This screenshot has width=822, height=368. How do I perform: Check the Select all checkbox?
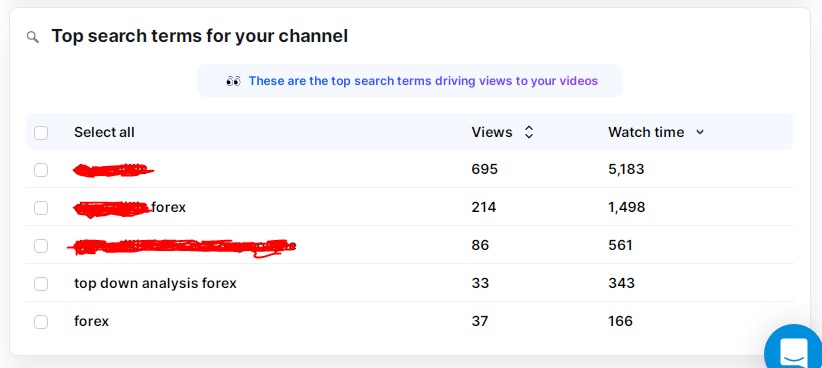click(x=41, y=133)
